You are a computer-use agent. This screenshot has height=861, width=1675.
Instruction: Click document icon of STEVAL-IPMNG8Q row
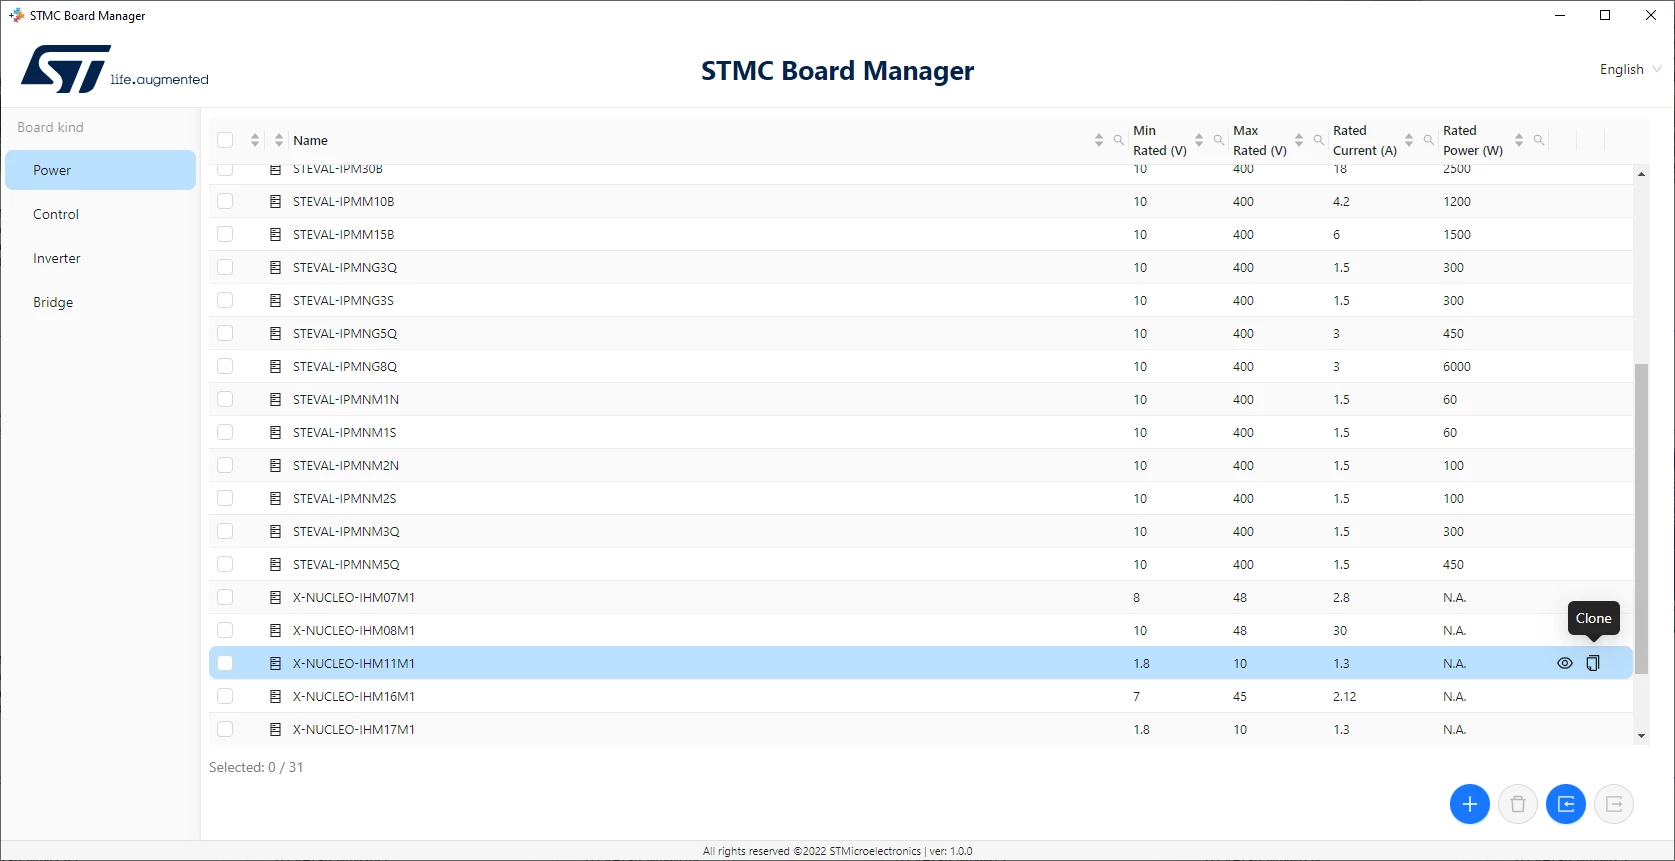point(275,366)
